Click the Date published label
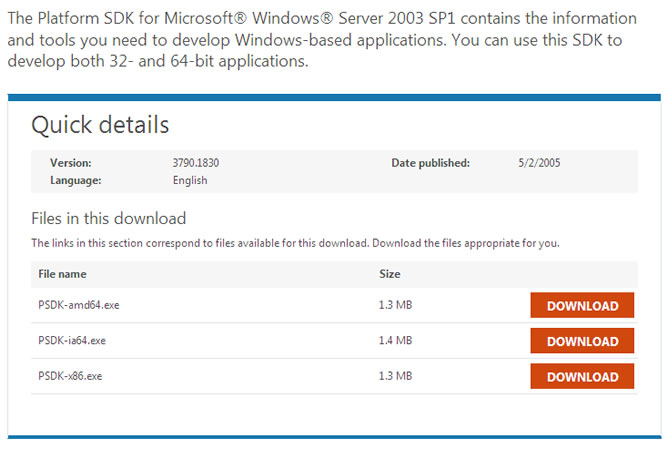 point(431,163)
